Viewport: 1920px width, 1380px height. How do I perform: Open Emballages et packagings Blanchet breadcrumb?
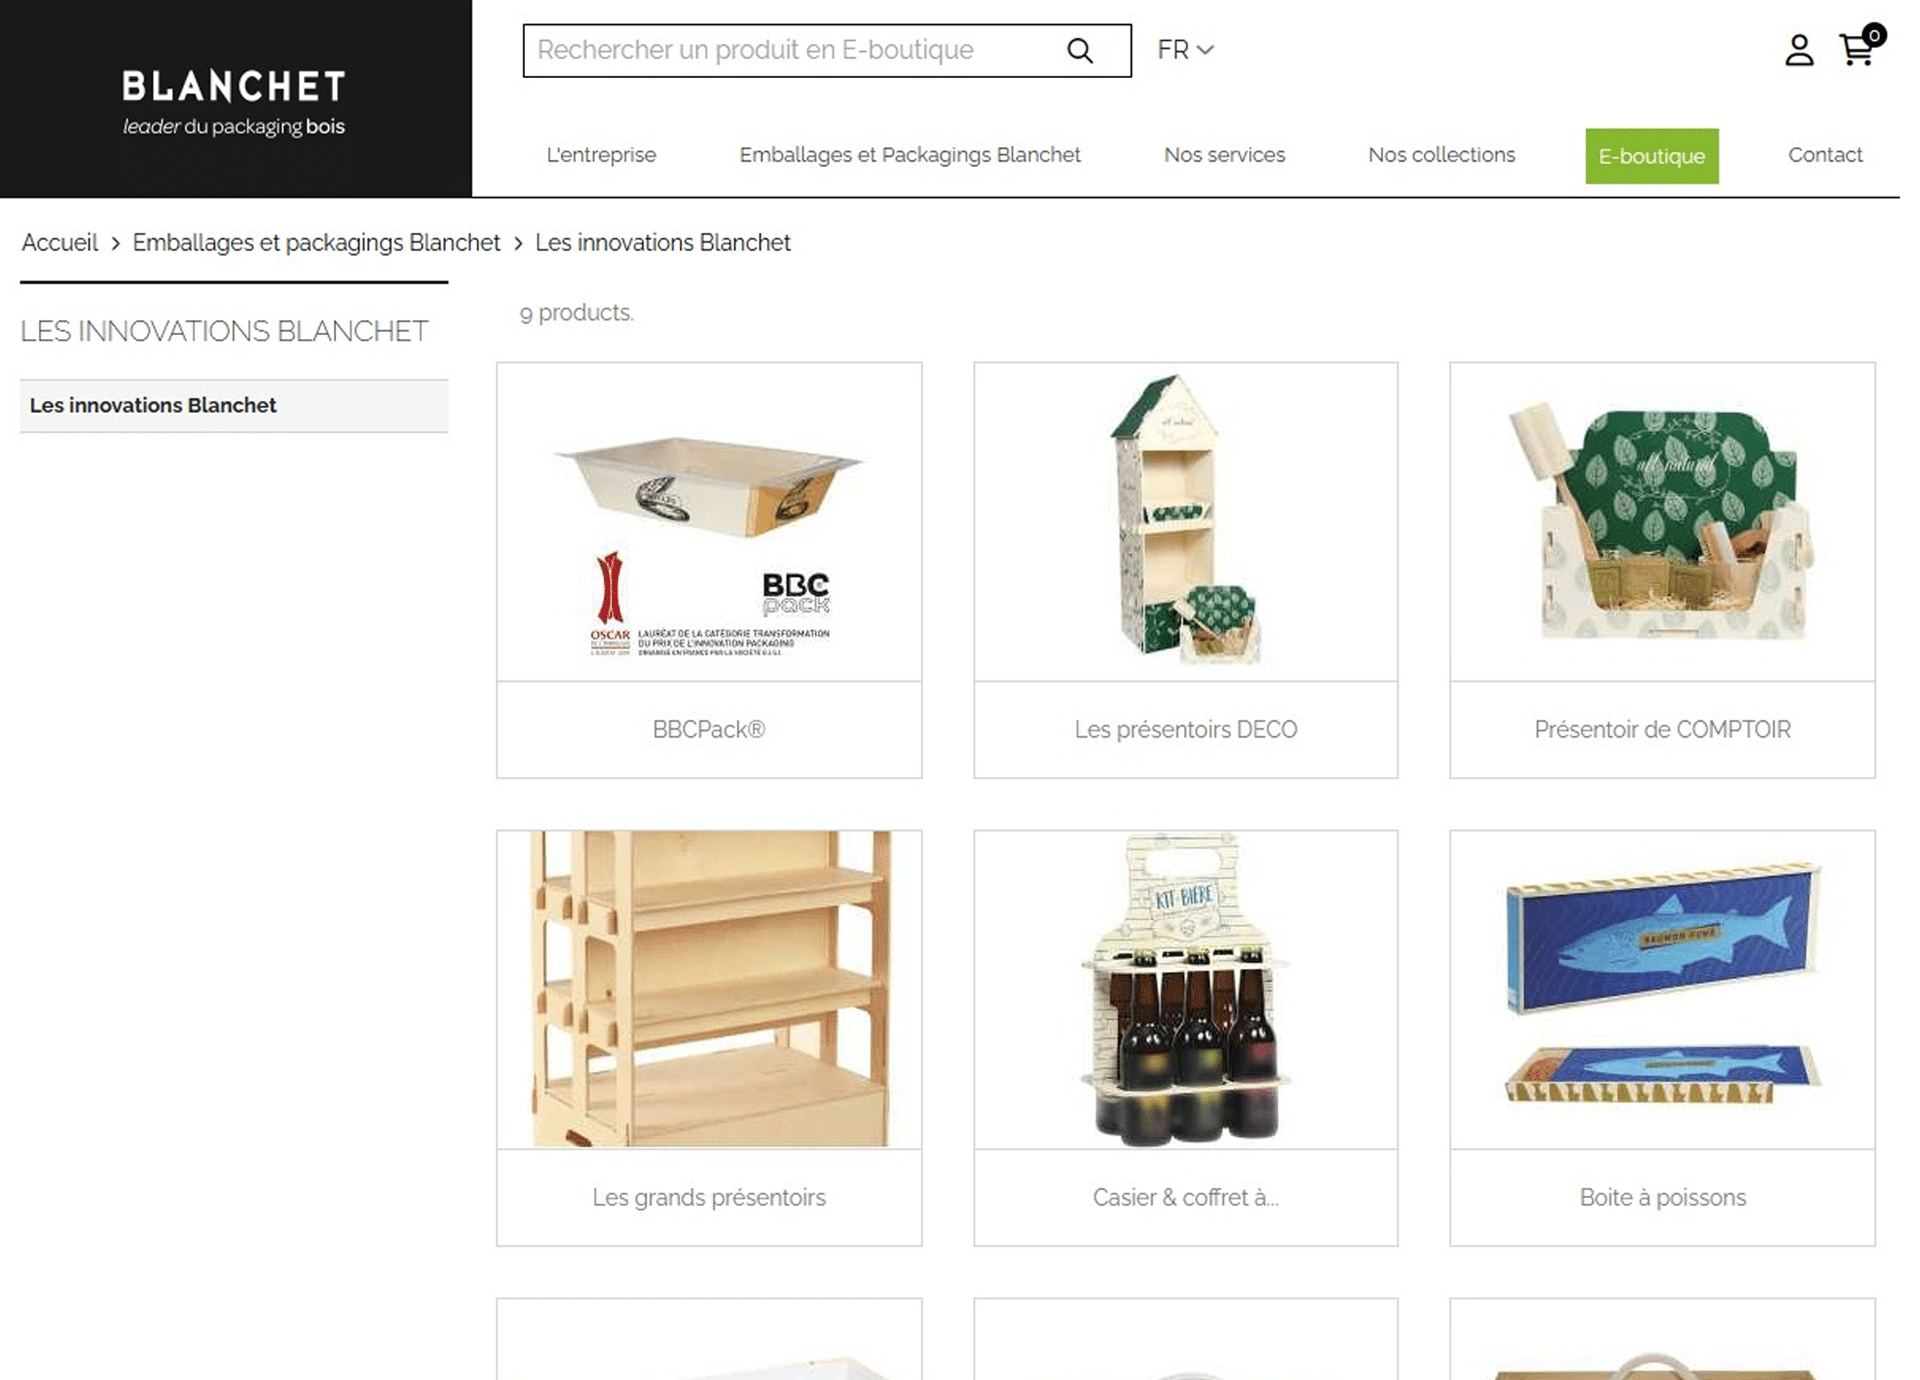click(316, 243)
